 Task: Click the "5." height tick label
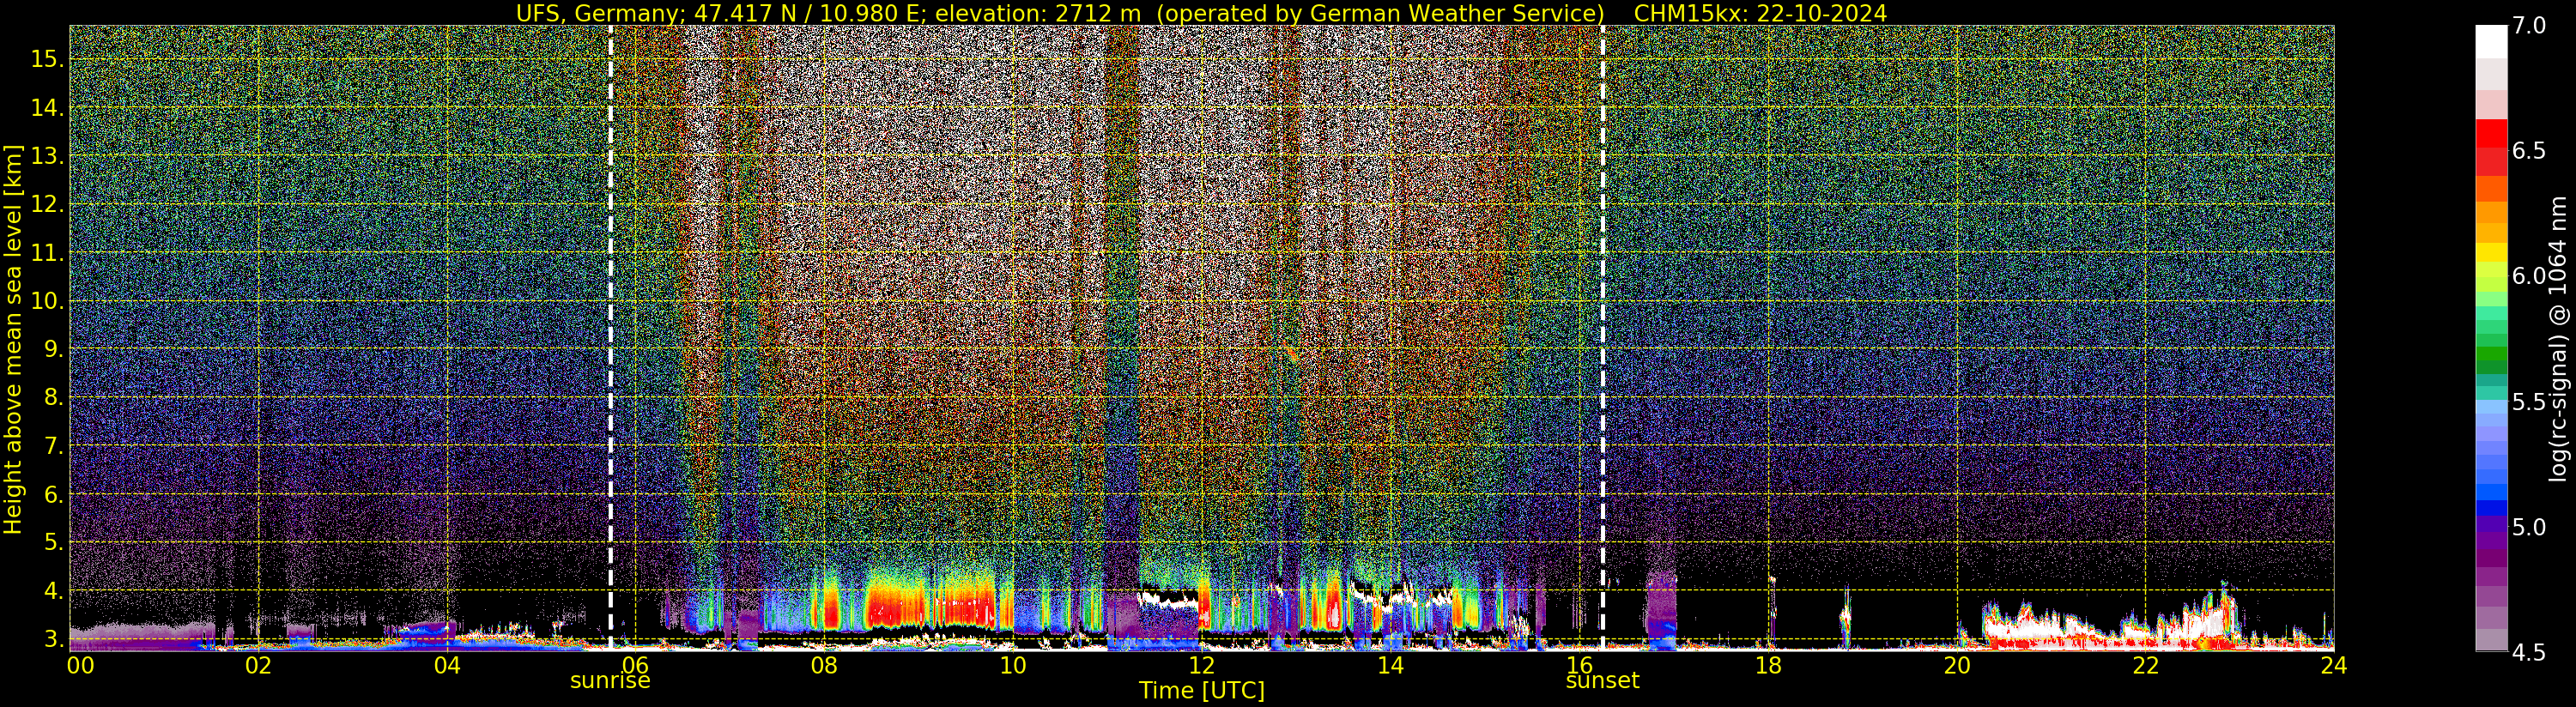(x=53, y=543)
